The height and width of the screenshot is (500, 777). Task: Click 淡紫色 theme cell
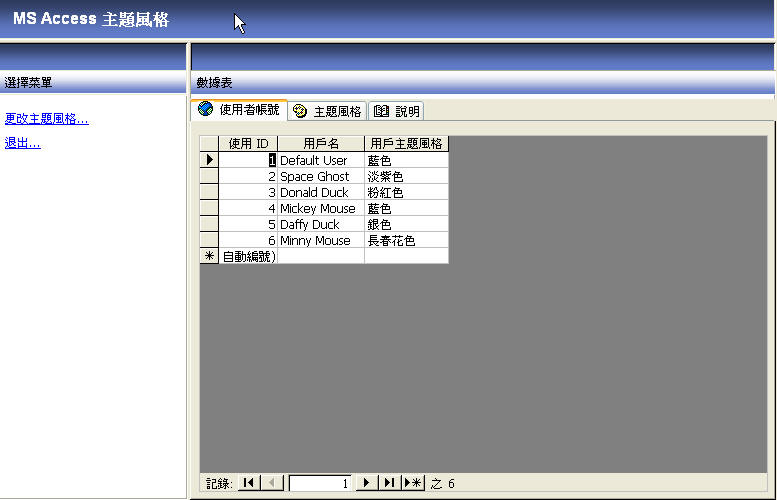coord(406,176)
